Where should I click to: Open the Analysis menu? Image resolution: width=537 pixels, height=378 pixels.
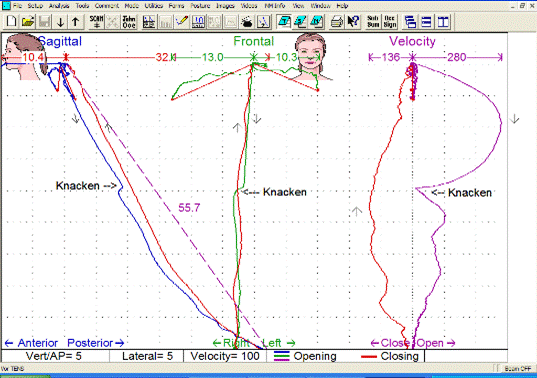click(x=59, y=5)
